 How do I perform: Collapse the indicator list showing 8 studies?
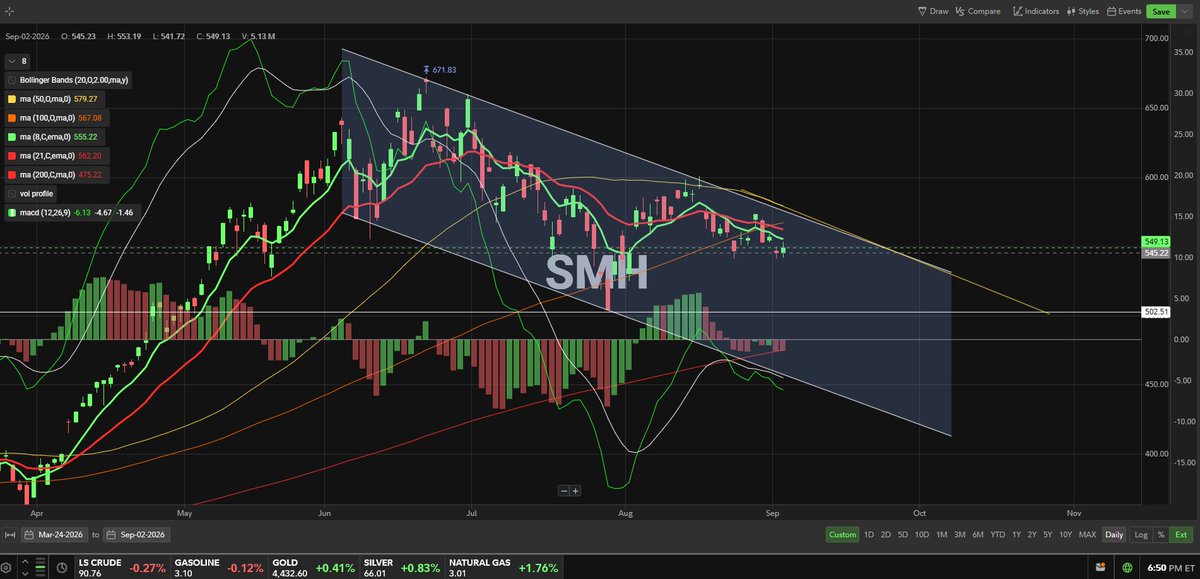point(17,61)
